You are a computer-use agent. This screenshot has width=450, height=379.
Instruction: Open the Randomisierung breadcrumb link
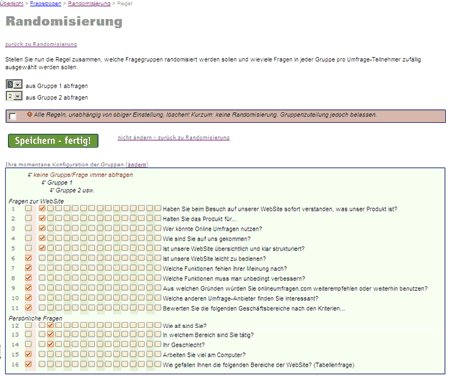coord(89,3)
